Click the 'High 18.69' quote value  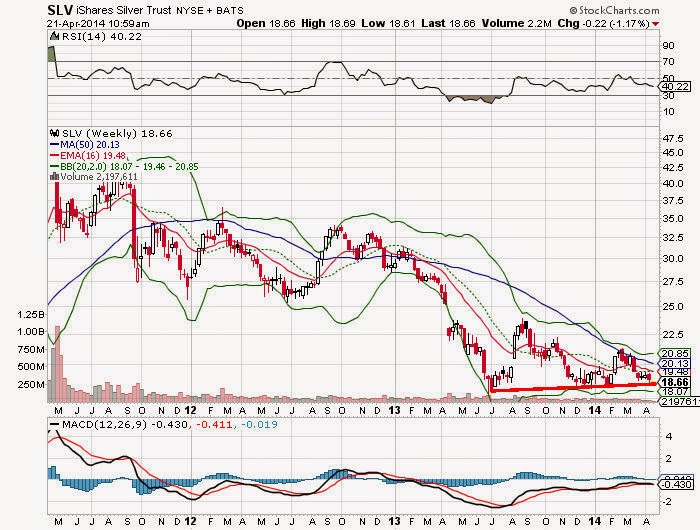pyautogui.click(x=328, y=24)
